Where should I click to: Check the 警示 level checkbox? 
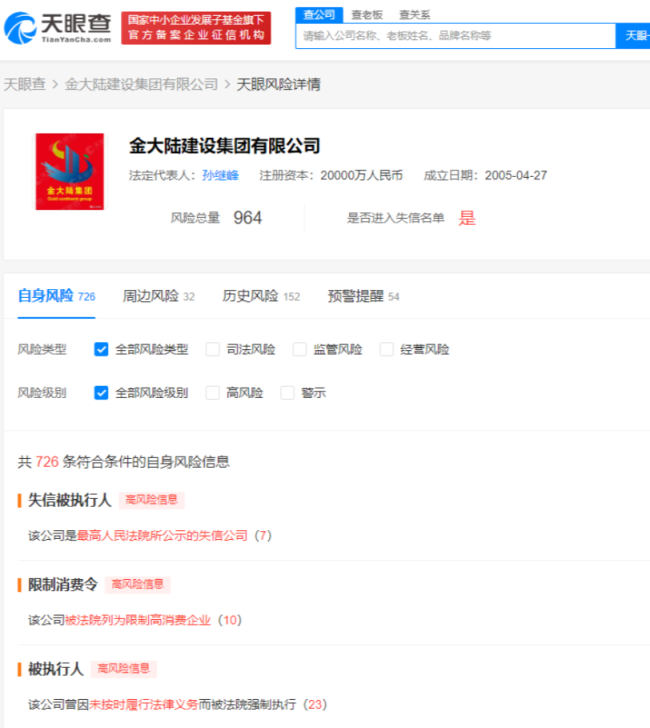287,393
